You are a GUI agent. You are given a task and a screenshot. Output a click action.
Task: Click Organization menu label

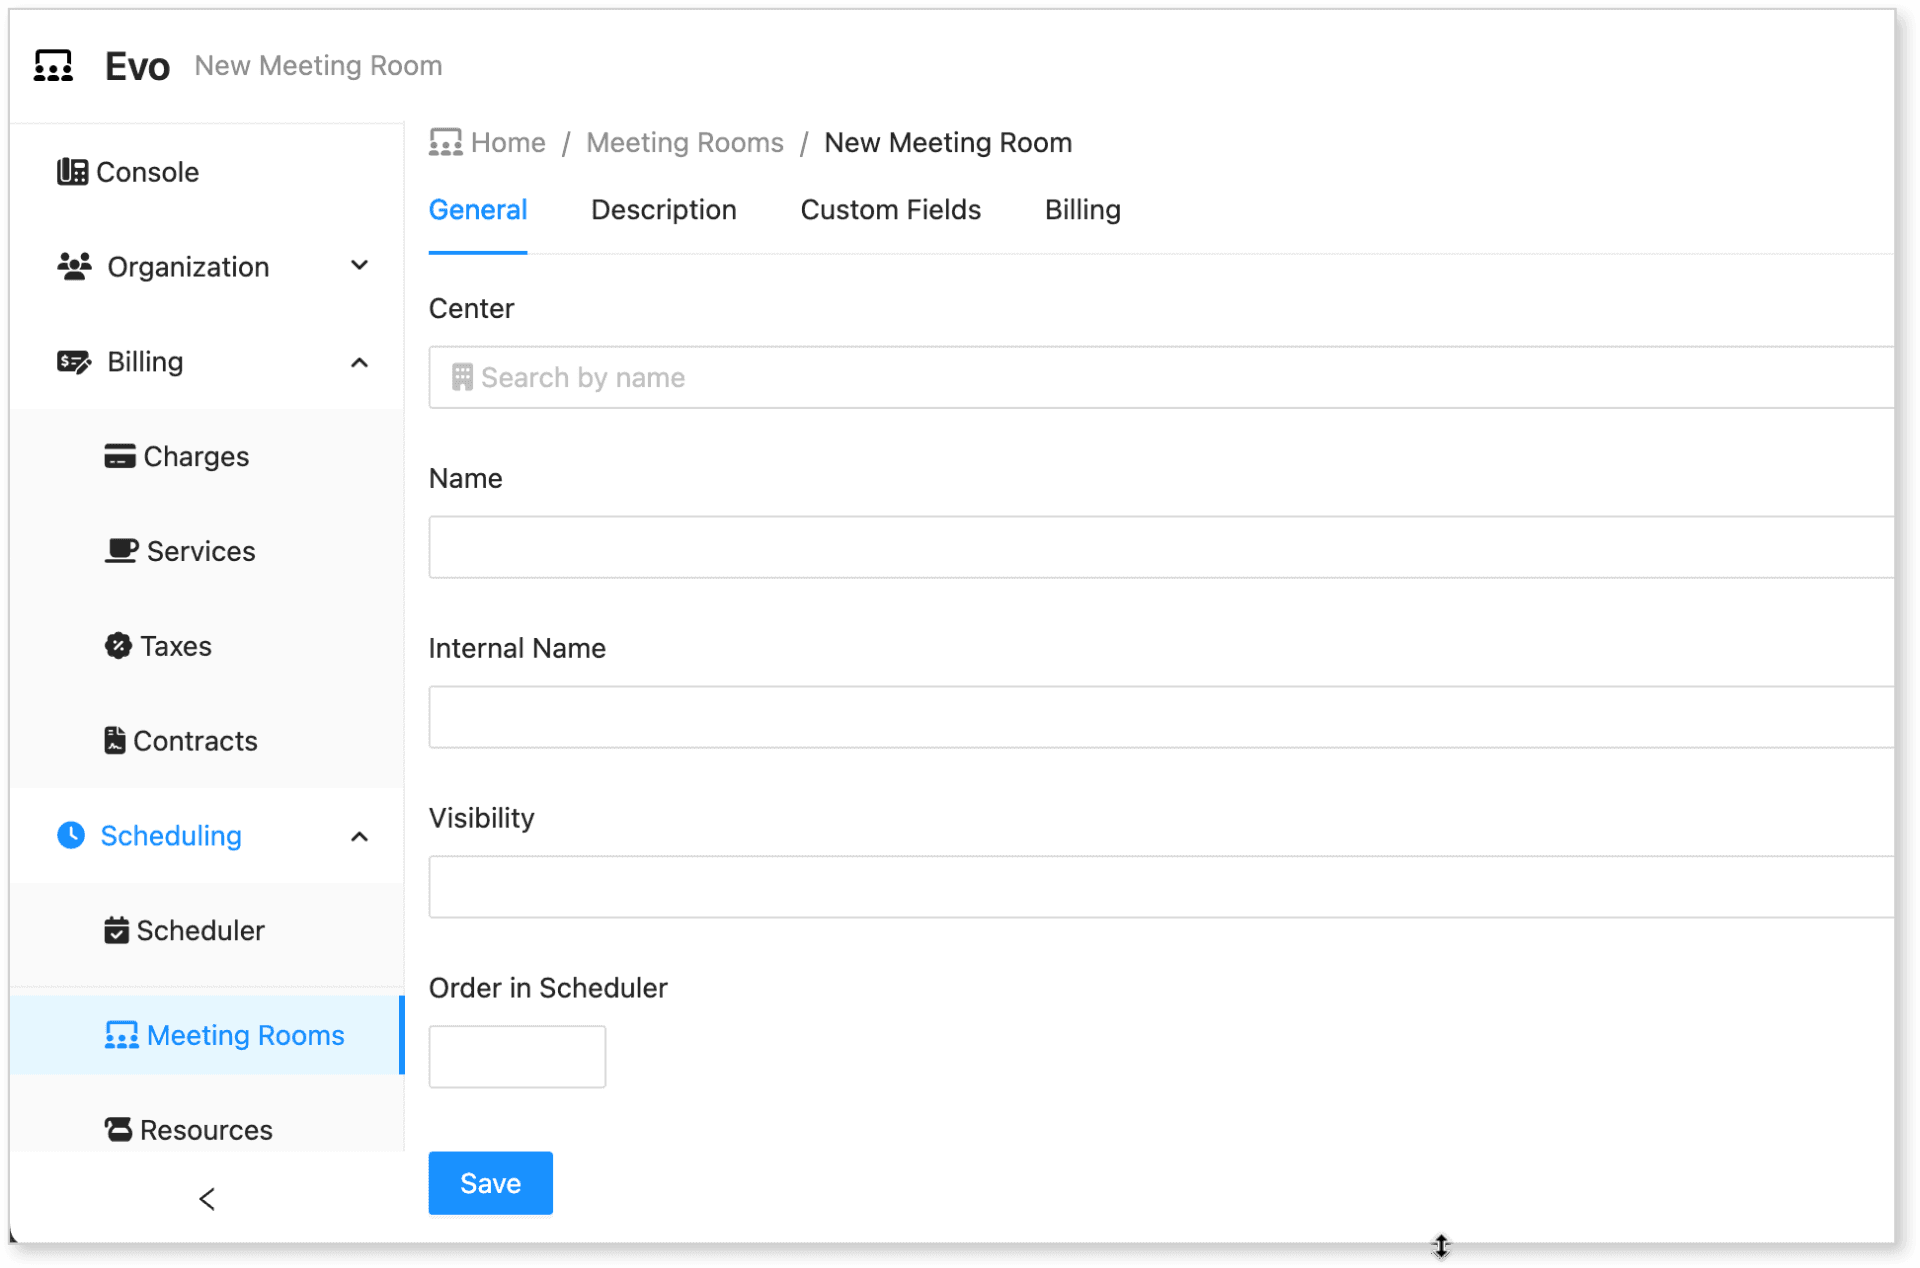coord(188,267)
